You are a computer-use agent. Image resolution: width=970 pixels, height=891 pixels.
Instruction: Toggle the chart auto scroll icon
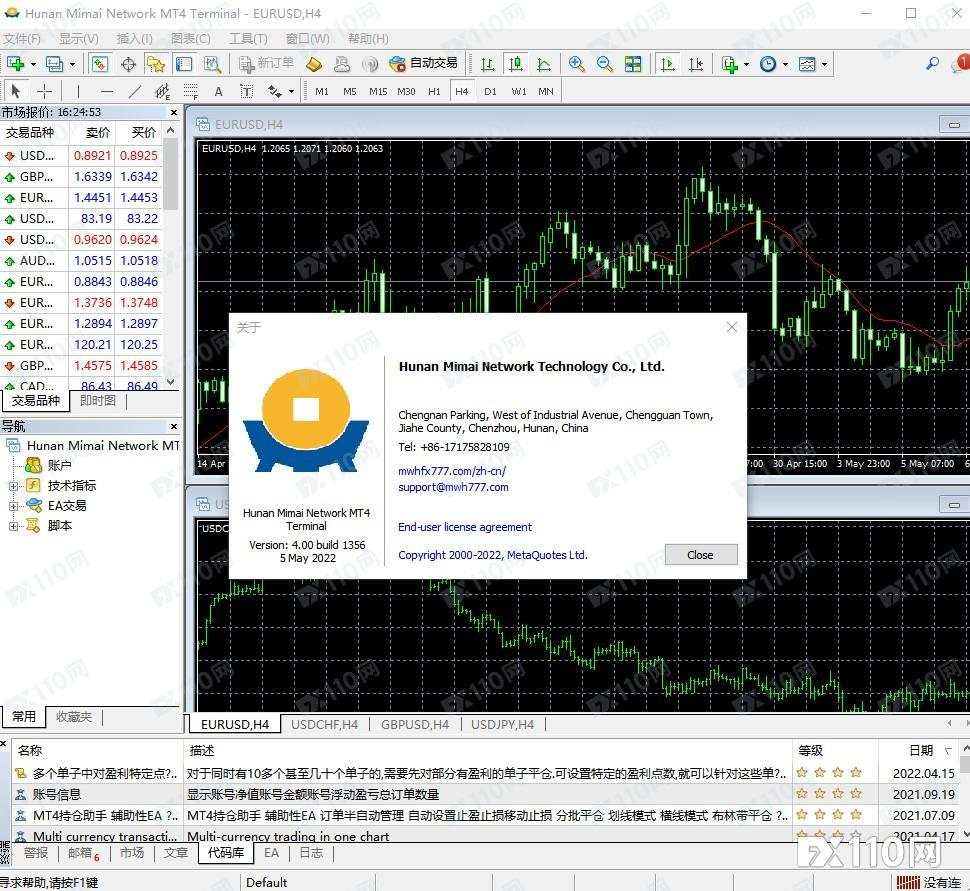click(x=667, y=64)
